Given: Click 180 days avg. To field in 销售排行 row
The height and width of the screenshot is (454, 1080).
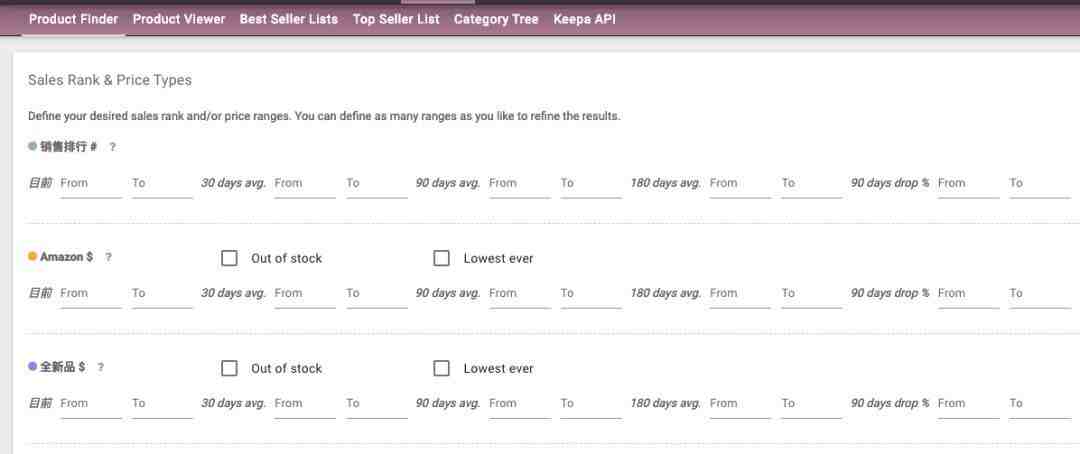Looking at the screenshot, I should coord(811,184).
